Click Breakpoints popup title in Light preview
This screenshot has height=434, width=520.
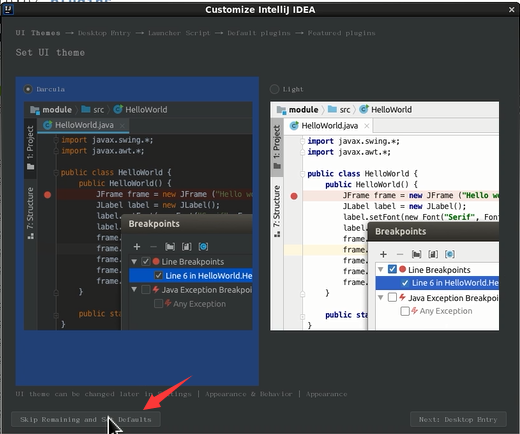[401, 231]
